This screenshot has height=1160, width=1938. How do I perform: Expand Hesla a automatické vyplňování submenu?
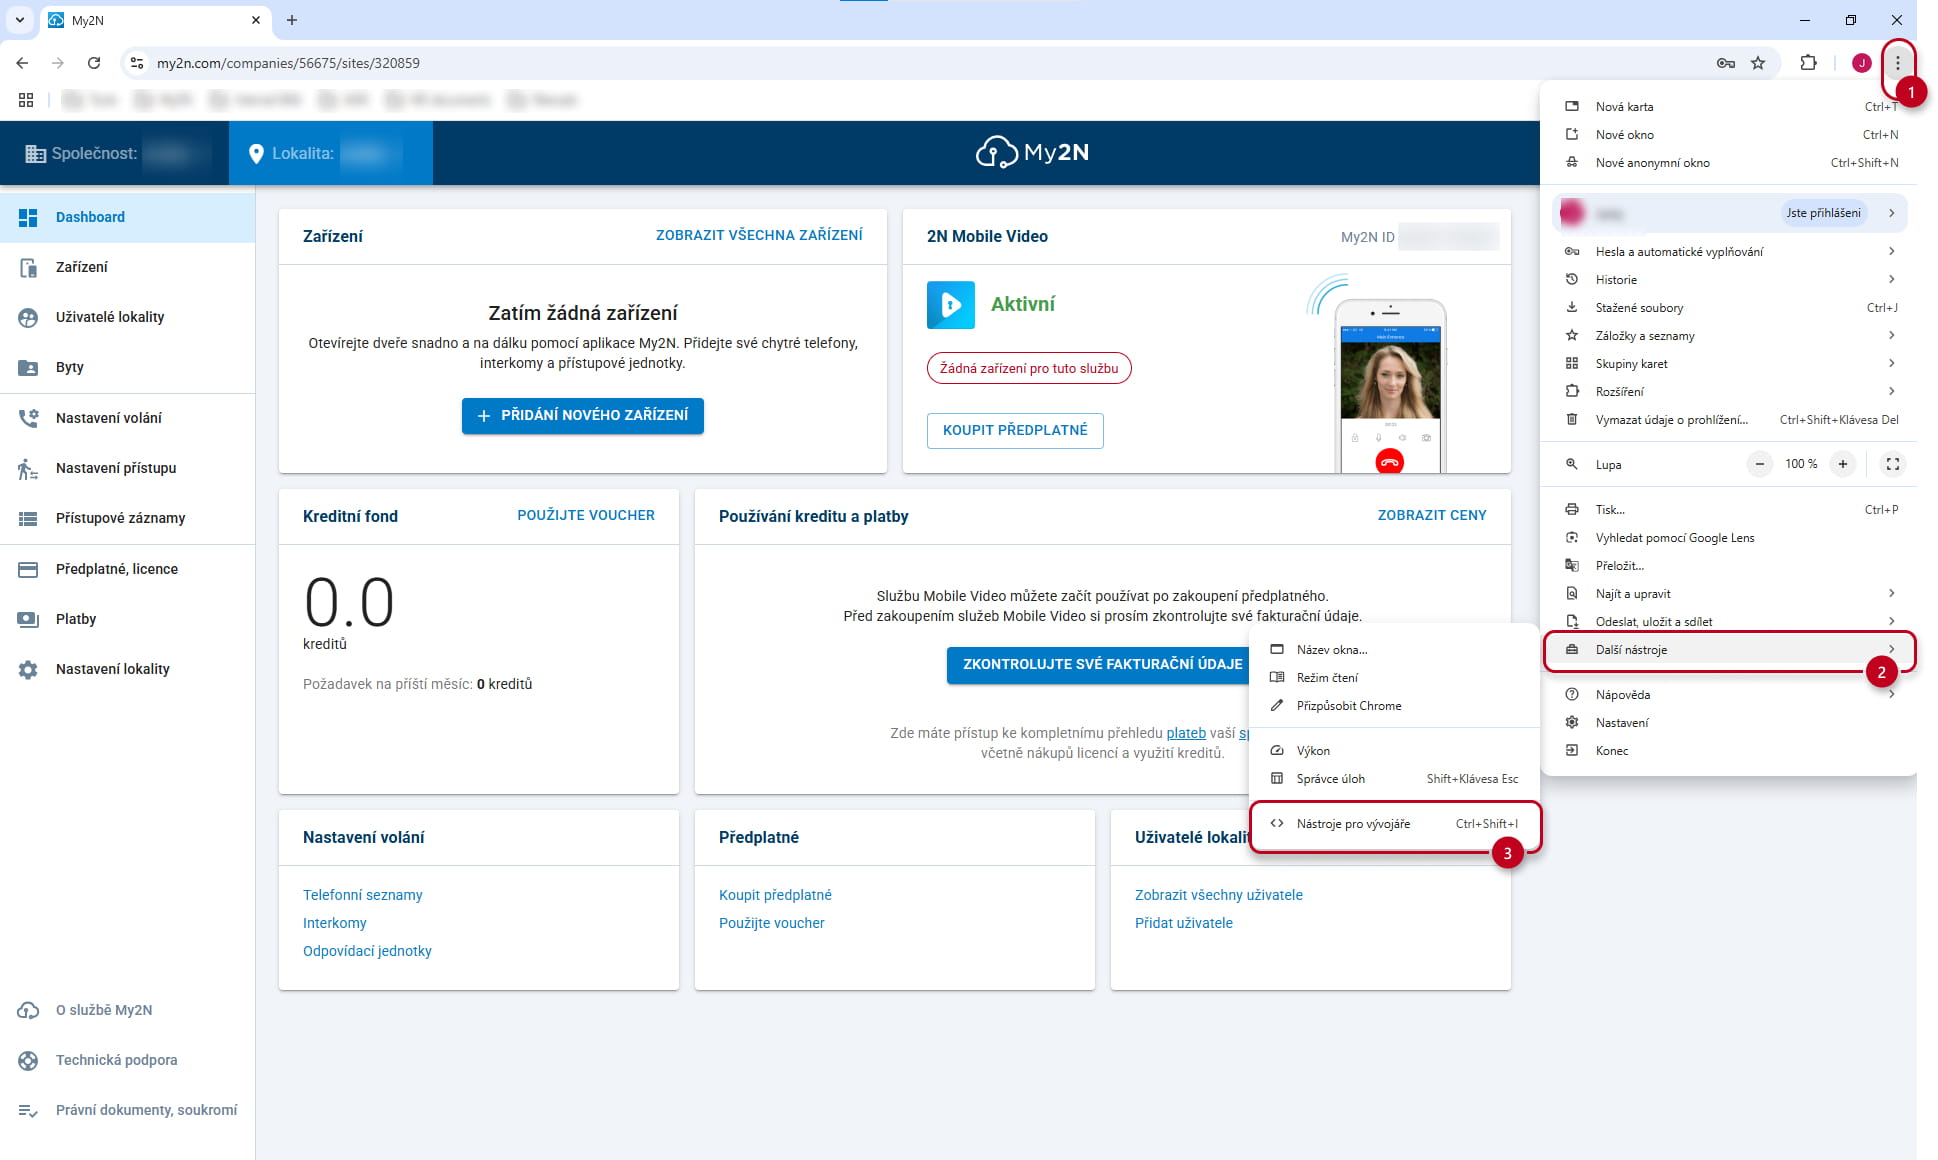coord(1730,252)
